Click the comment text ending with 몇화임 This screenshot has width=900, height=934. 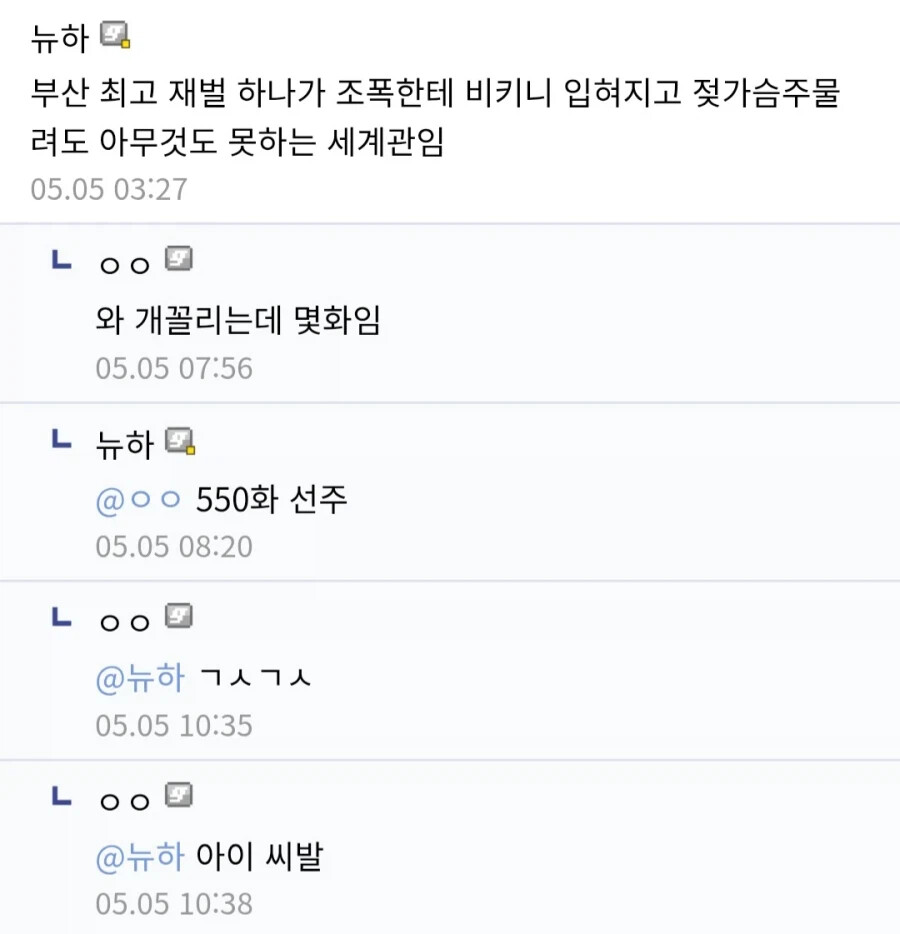tap(238, 320)
